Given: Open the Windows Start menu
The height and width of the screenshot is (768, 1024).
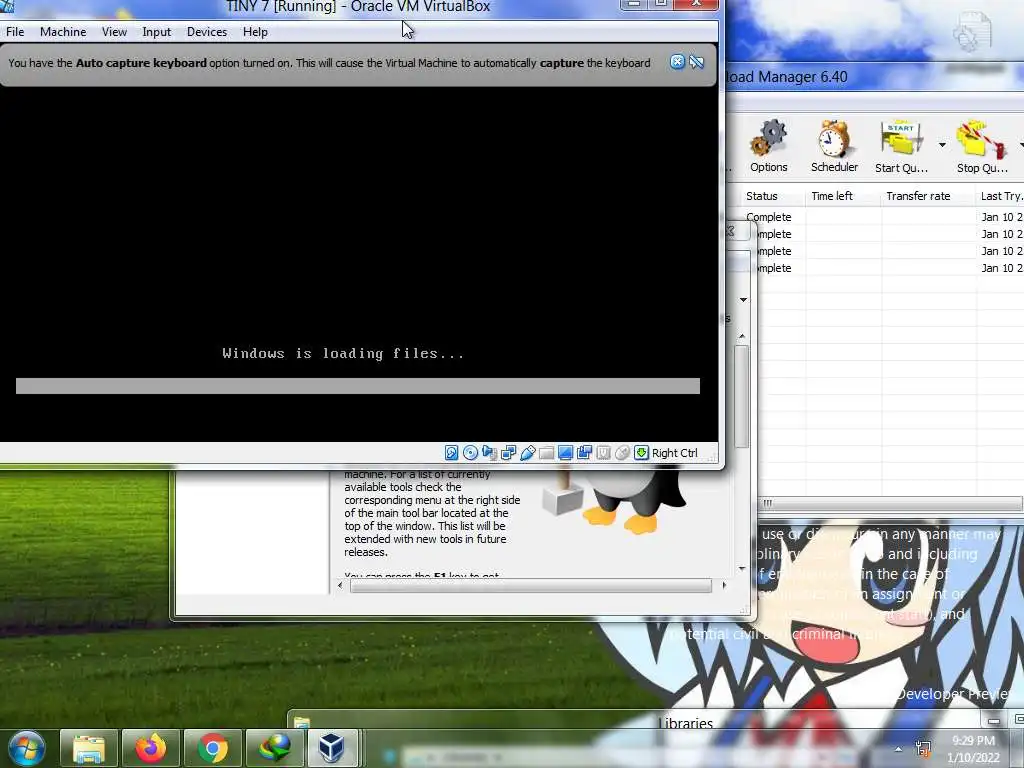Looking at the screenshot, I should [26, 748].
